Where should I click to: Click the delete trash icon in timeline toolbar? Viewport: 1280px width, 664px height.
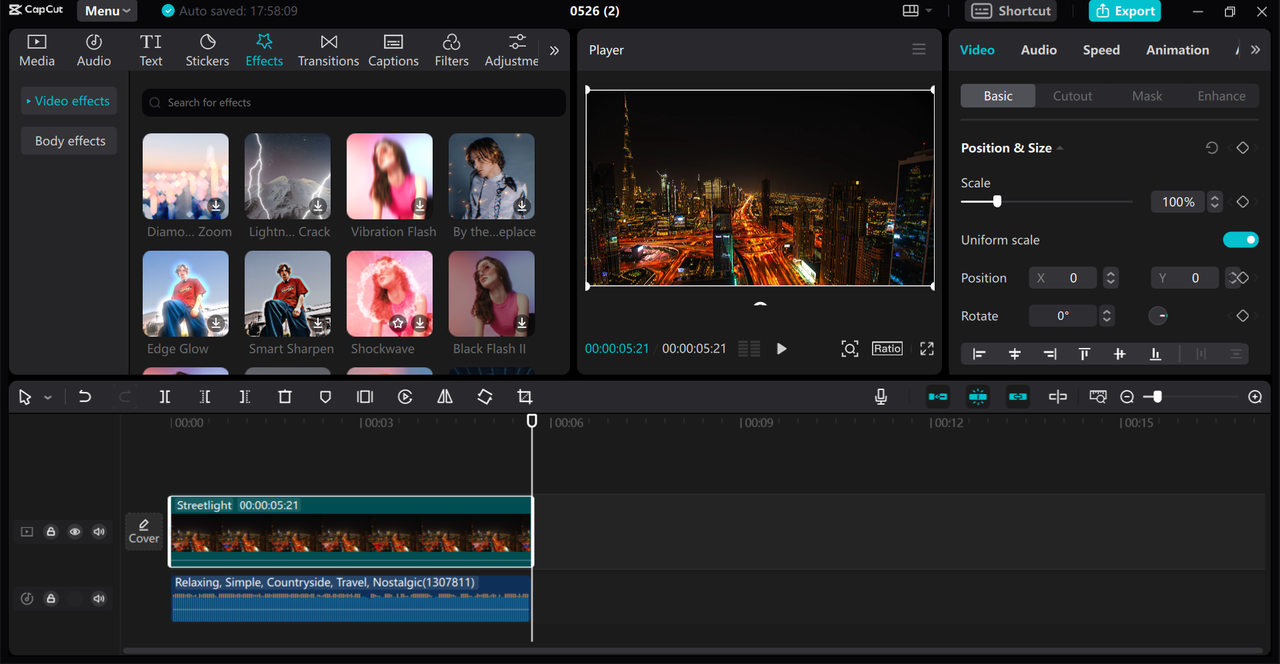(x=285, y=397)
